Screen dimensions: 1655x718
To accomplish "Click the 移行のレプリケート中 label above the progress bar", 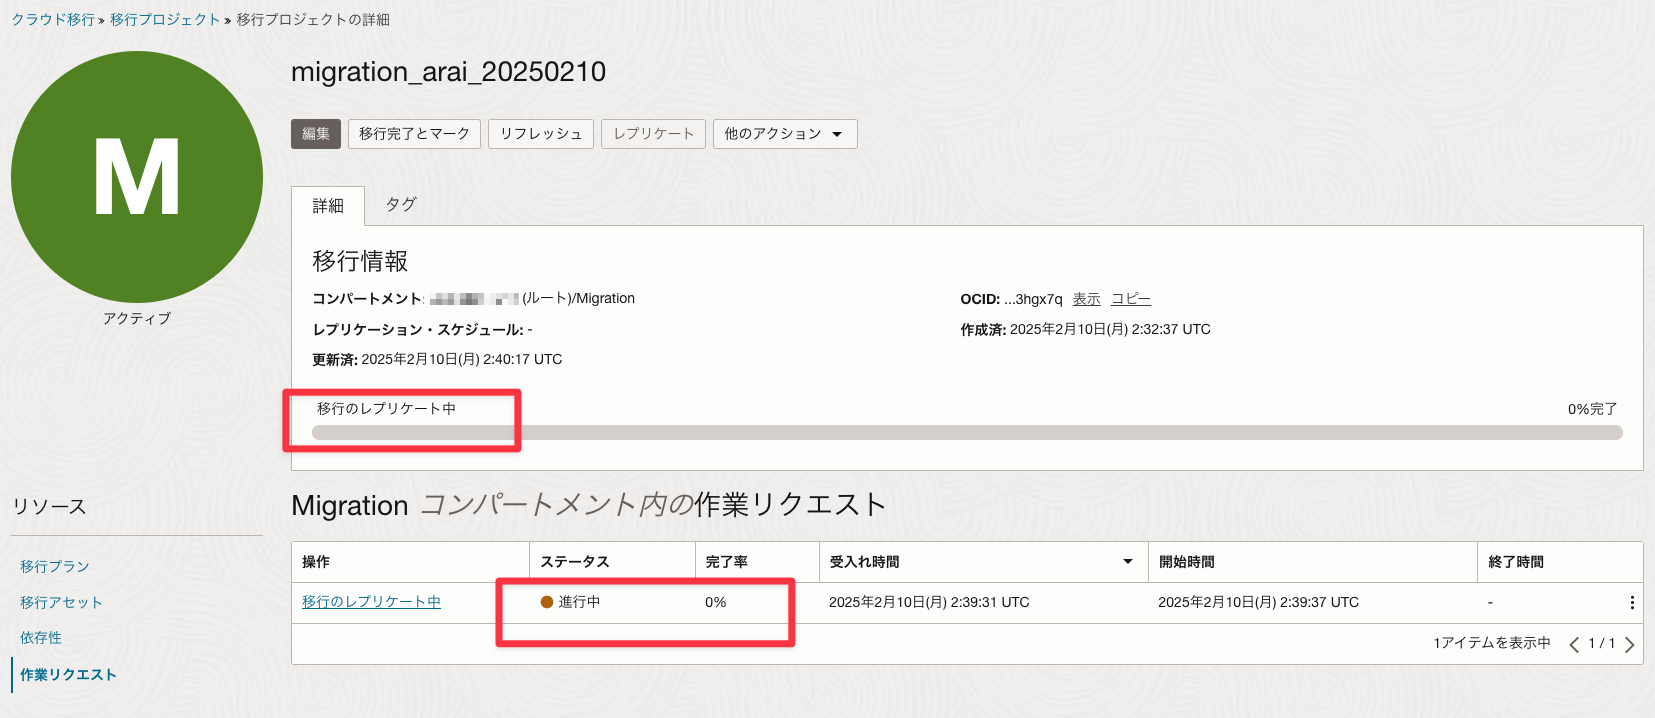I will tap(386, 409).
